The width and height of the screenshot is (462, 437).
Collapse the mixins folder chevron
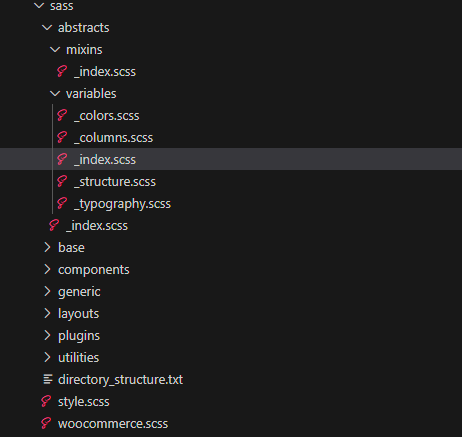point(55,50)
